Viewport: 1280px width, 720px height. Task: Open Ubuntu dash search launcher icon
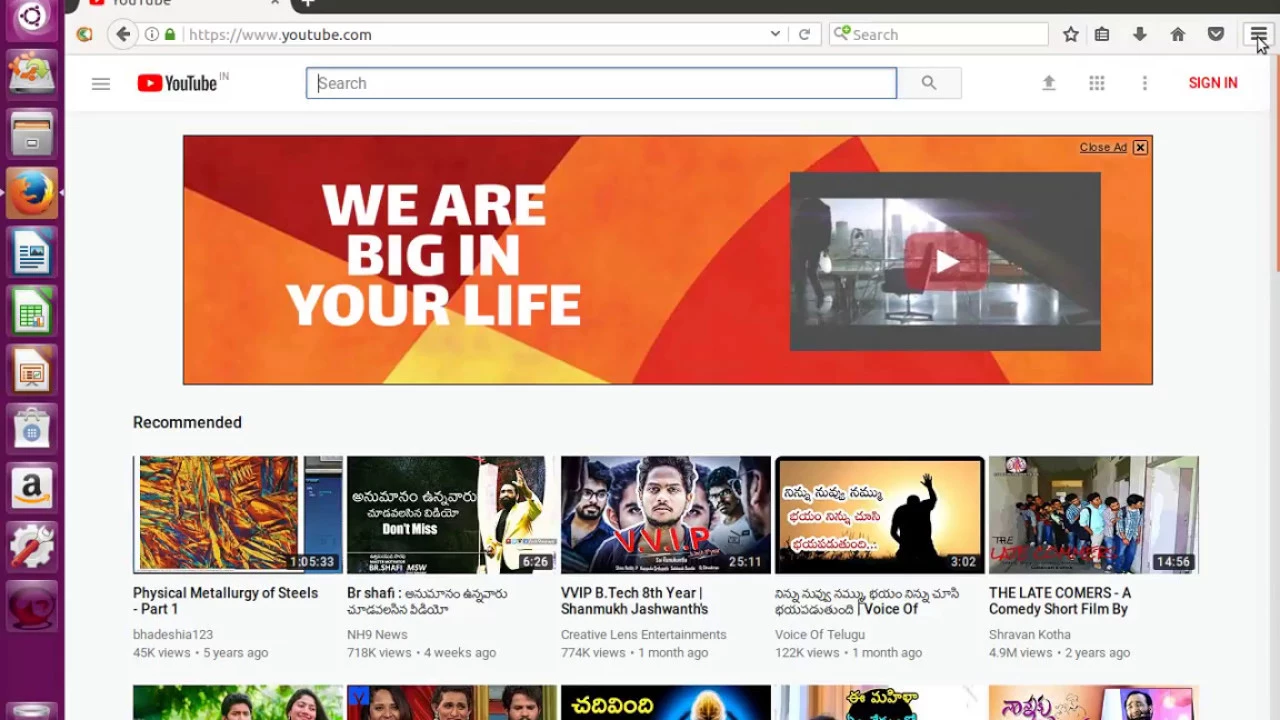point(32,18)
